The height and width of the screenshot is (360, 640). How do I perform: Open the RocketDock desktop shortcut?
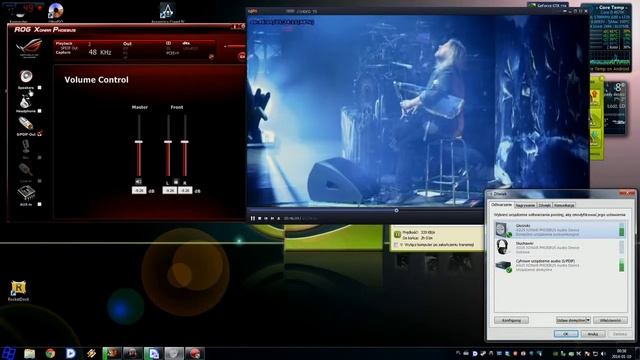tap(18, 291)
